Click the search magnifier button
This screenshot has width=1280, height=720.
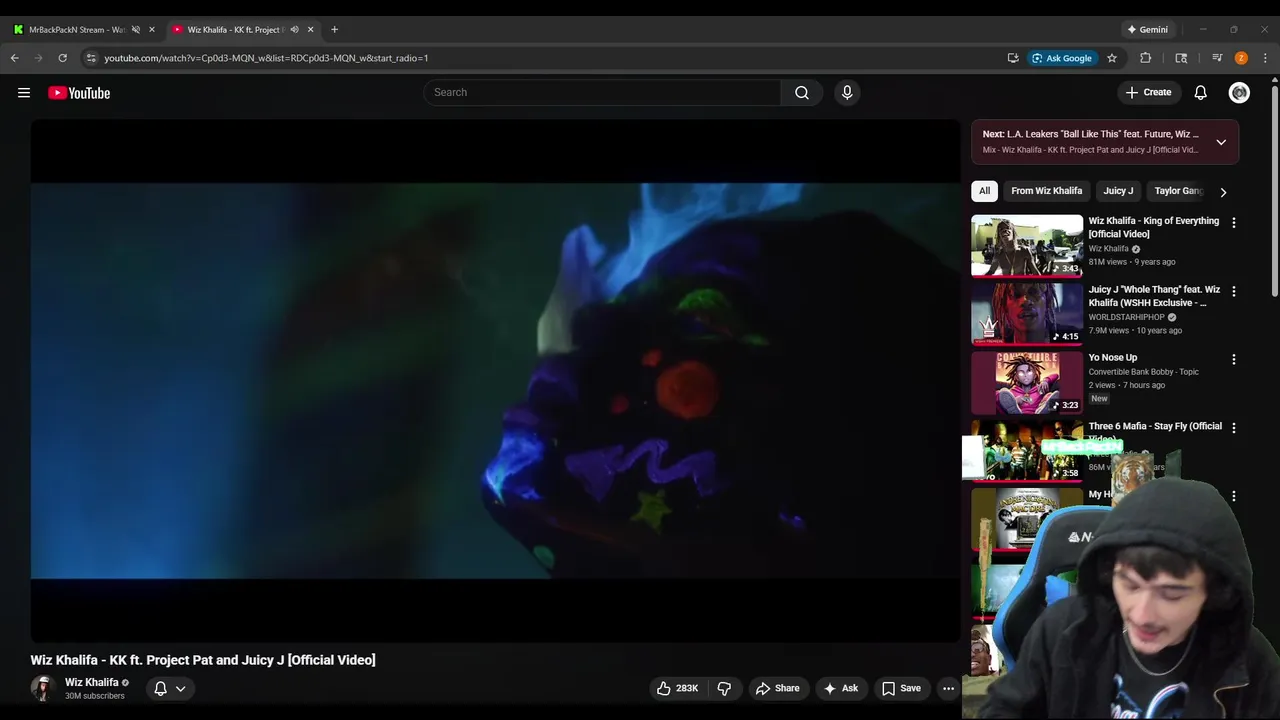tap(802, 93)
